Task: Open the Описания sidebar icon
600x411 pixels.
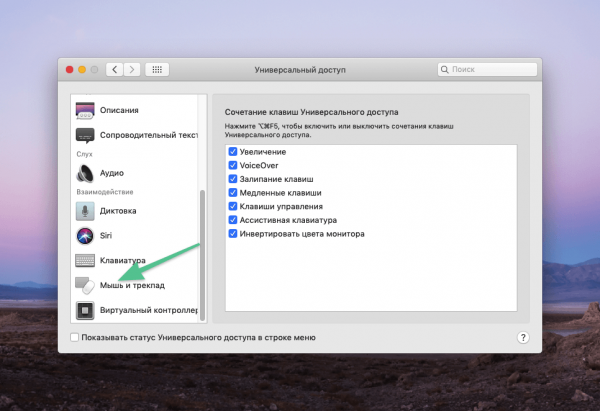Action: coord(85,110)
